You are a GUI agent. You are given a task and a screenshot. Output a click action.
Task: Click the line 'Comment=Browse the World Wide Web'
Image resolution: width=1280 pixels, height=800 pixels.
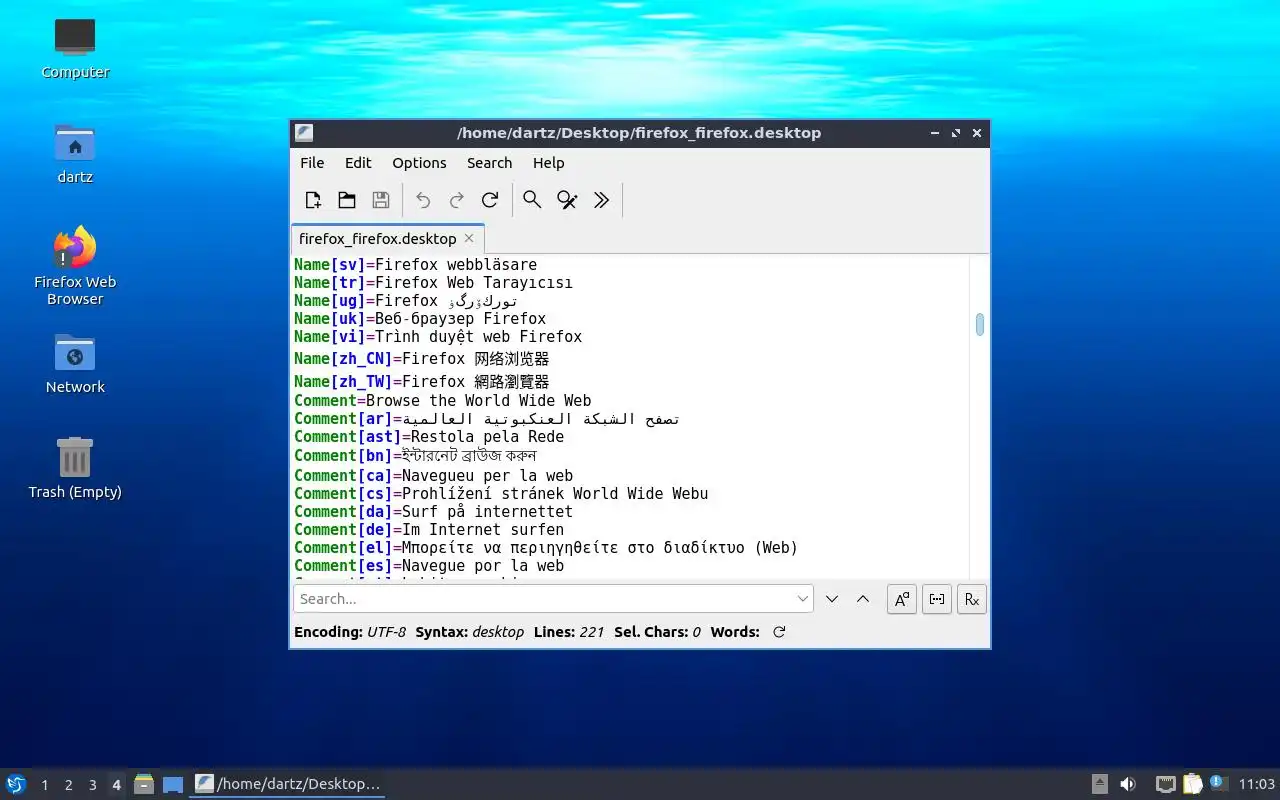tap(443, 401)
